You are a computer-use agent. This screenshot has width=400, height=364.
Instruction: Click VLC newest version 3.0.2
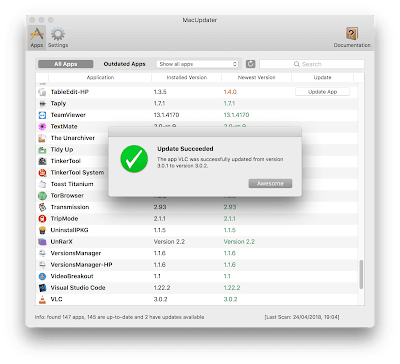[230, 299]
